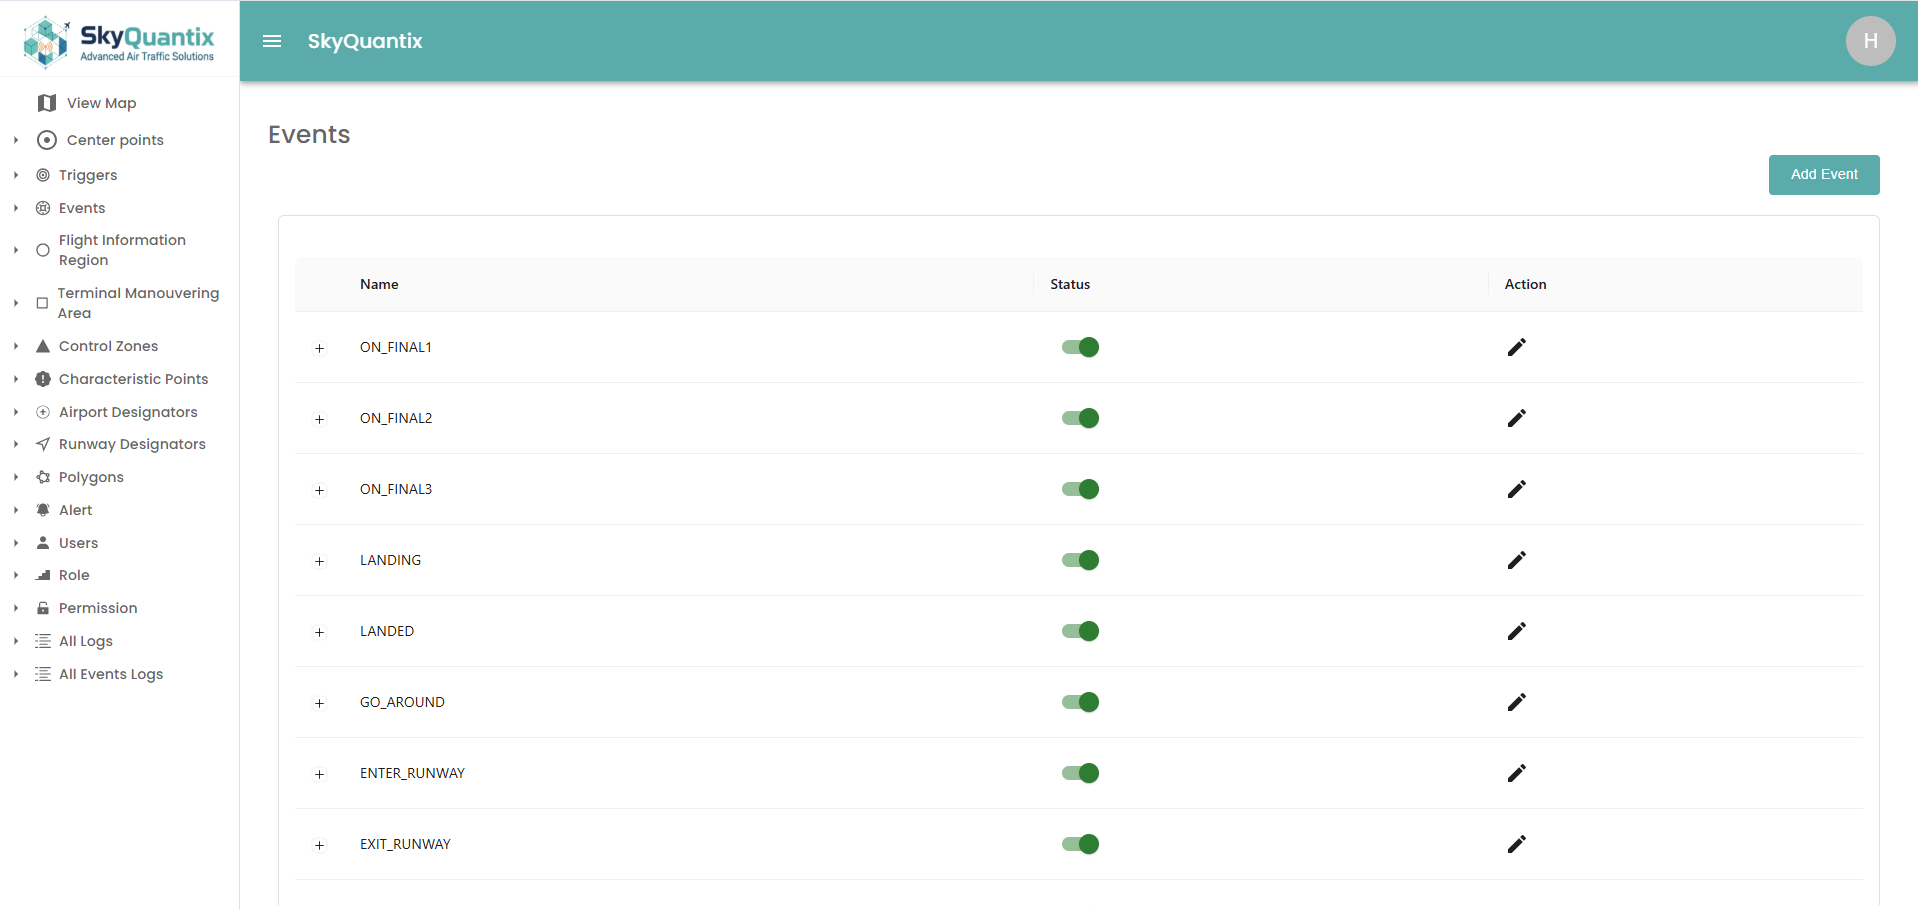Screen dimensions: 1918x910
Task: Click the SkyQuantix logo
Action: 119,41
